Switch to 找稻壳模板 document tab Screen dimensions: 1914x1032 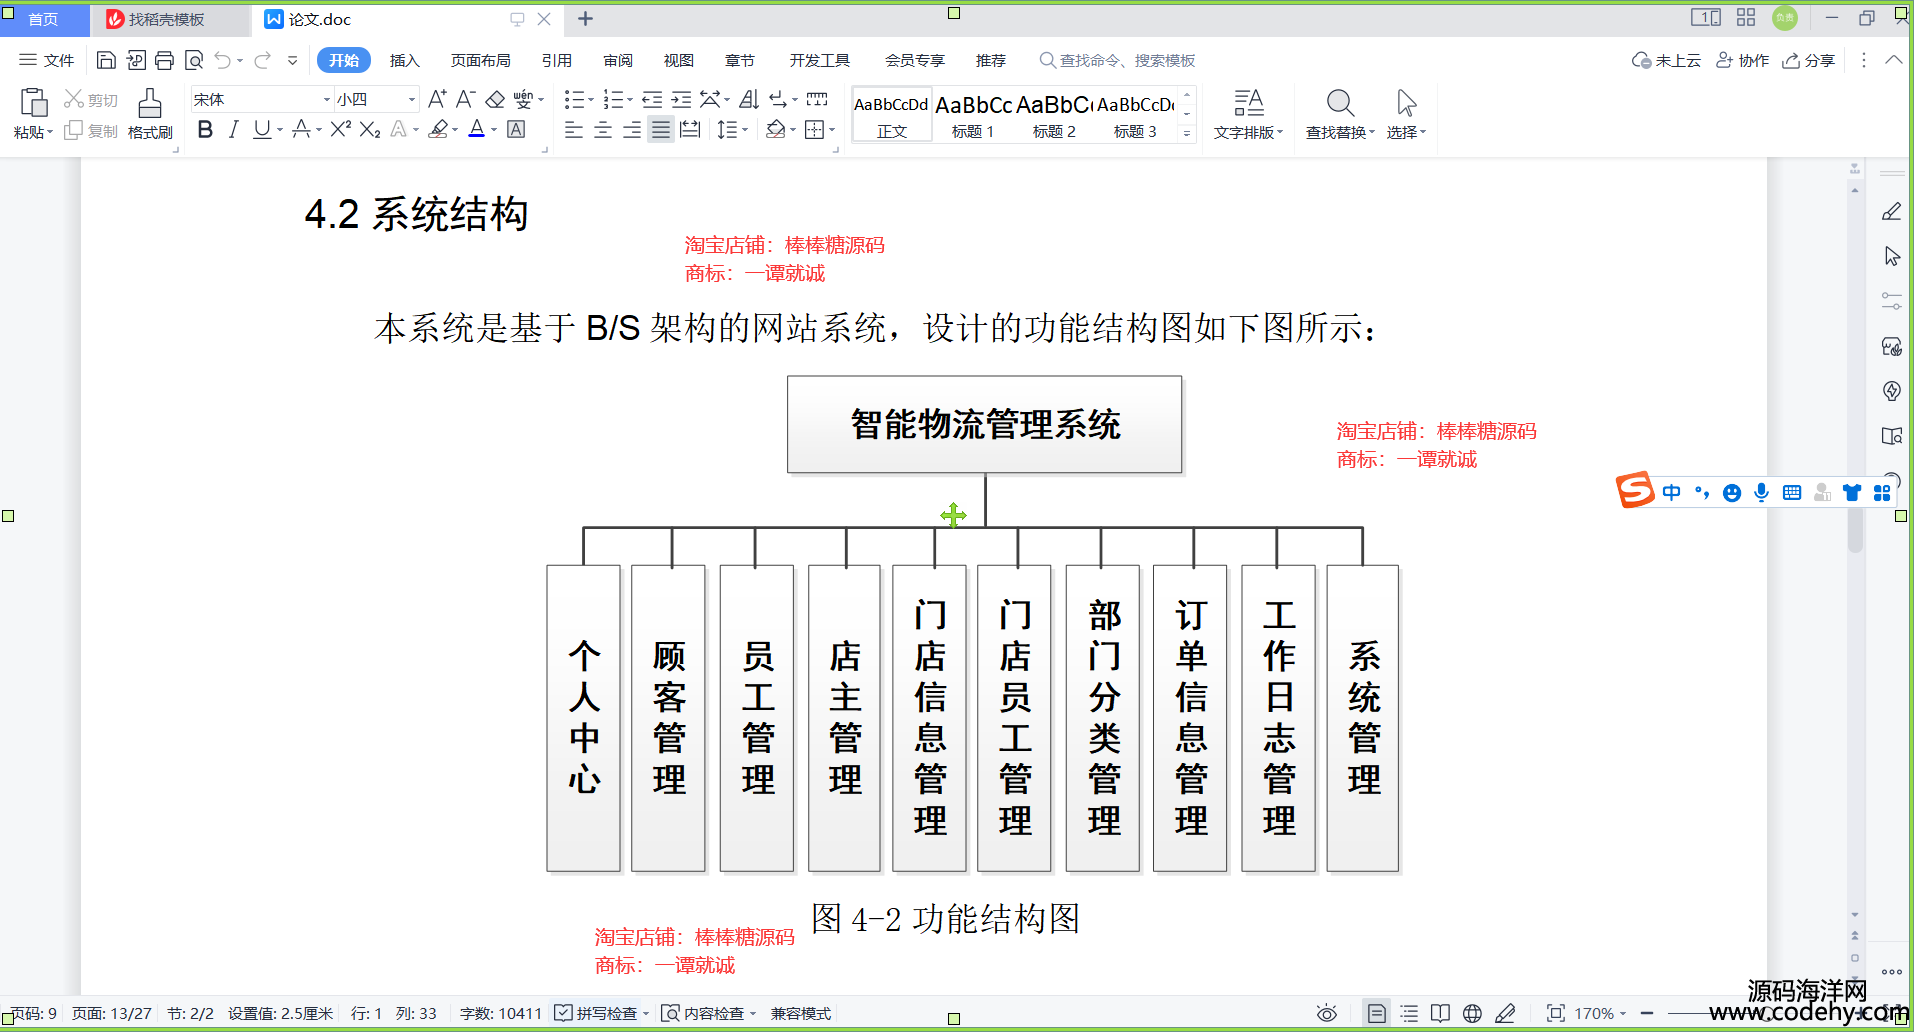click(x=167, y=19)
